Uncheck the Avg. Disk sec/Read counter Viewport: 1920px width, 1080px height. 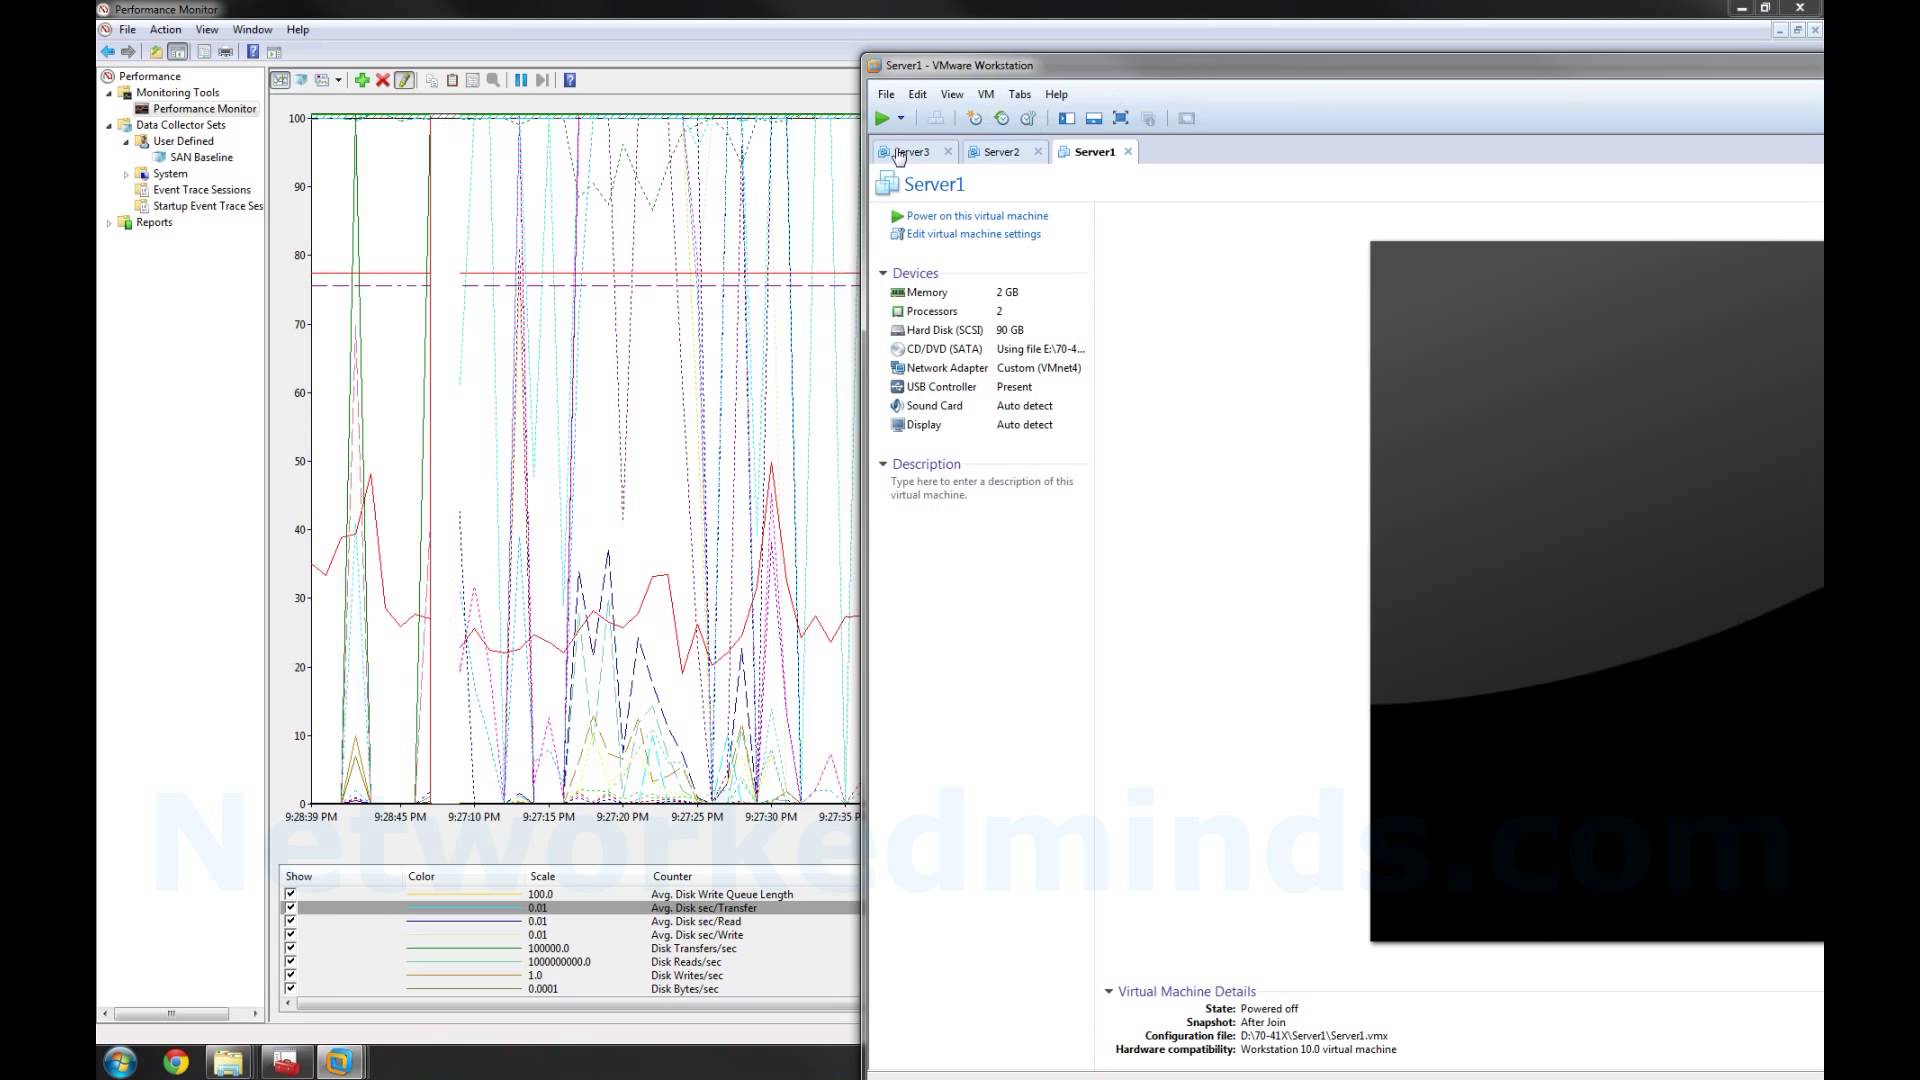tap(290, 921)
